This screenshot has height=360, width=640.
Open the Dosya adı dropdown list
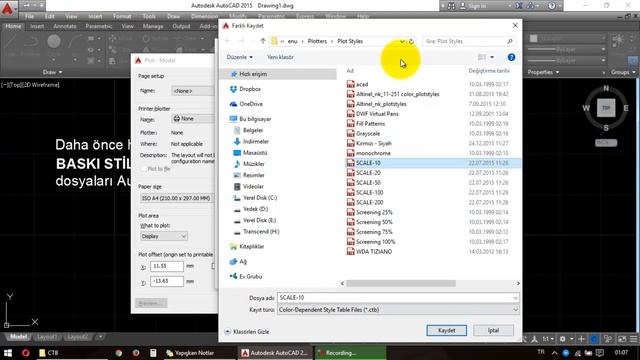click(515, 298)
